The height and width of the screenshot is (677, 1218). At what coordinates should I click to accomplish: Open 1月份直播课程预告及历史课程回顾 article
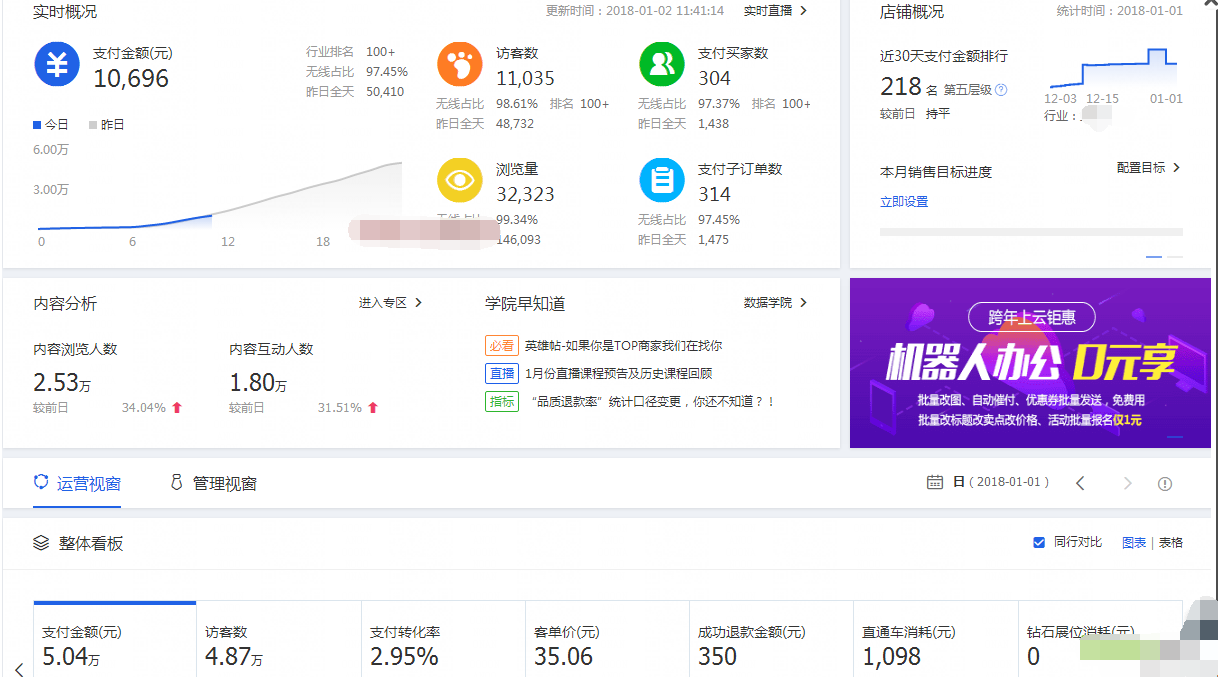pos(618,373)
